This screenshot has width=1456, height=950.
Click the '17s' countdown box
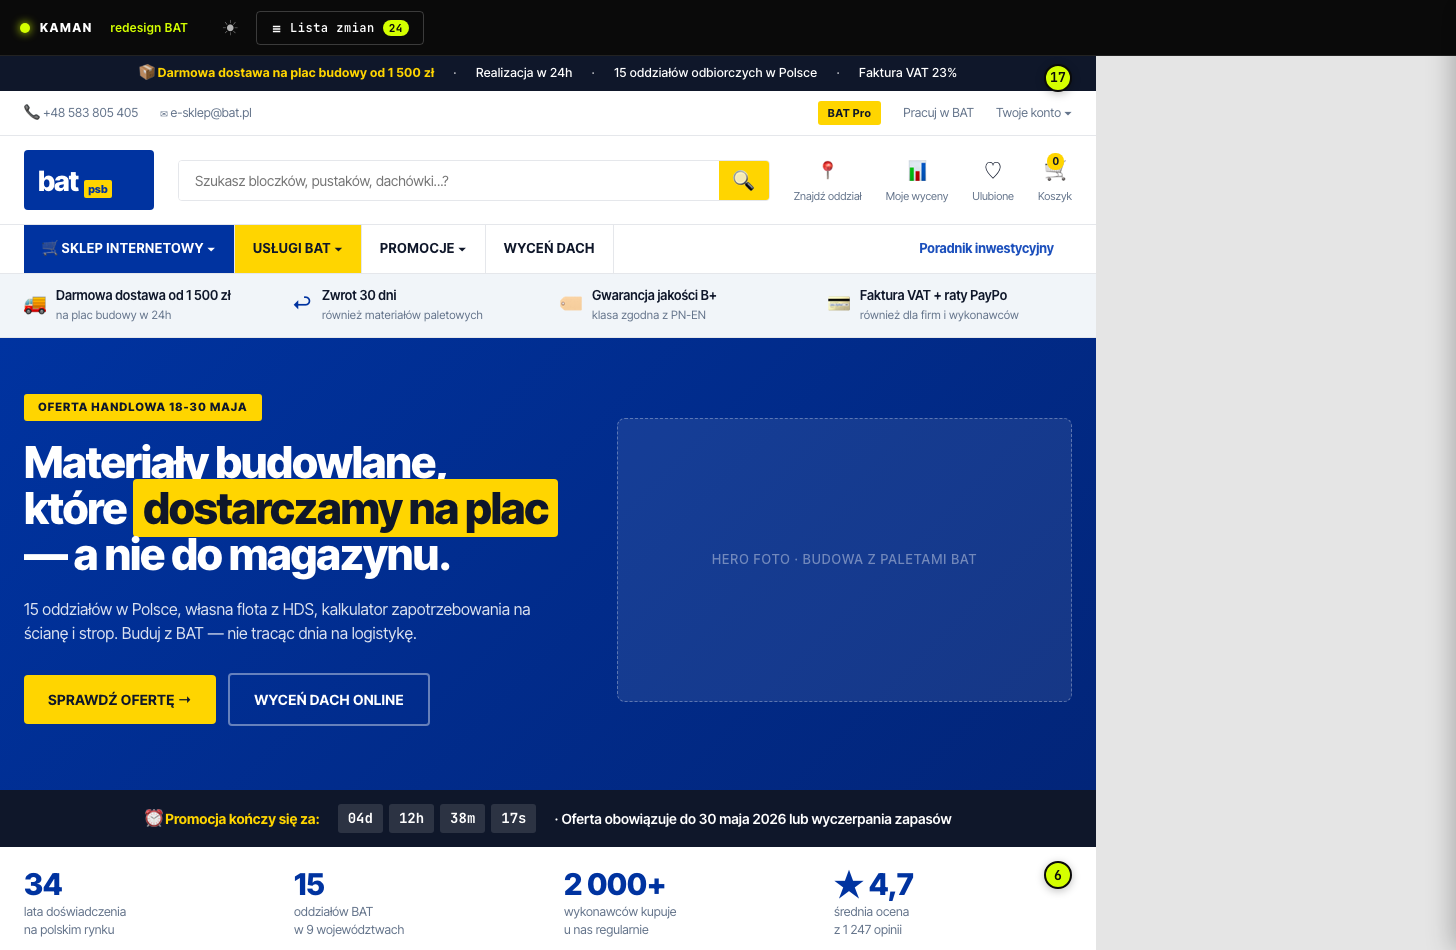514,819
